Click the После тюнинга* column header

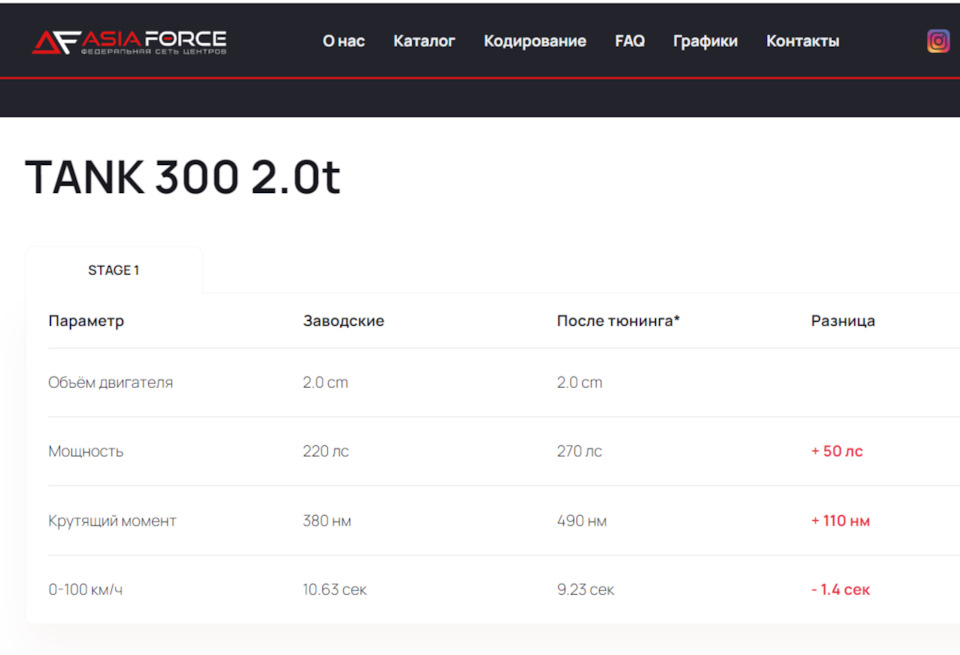pyautogui.click(x=618, y=321)
